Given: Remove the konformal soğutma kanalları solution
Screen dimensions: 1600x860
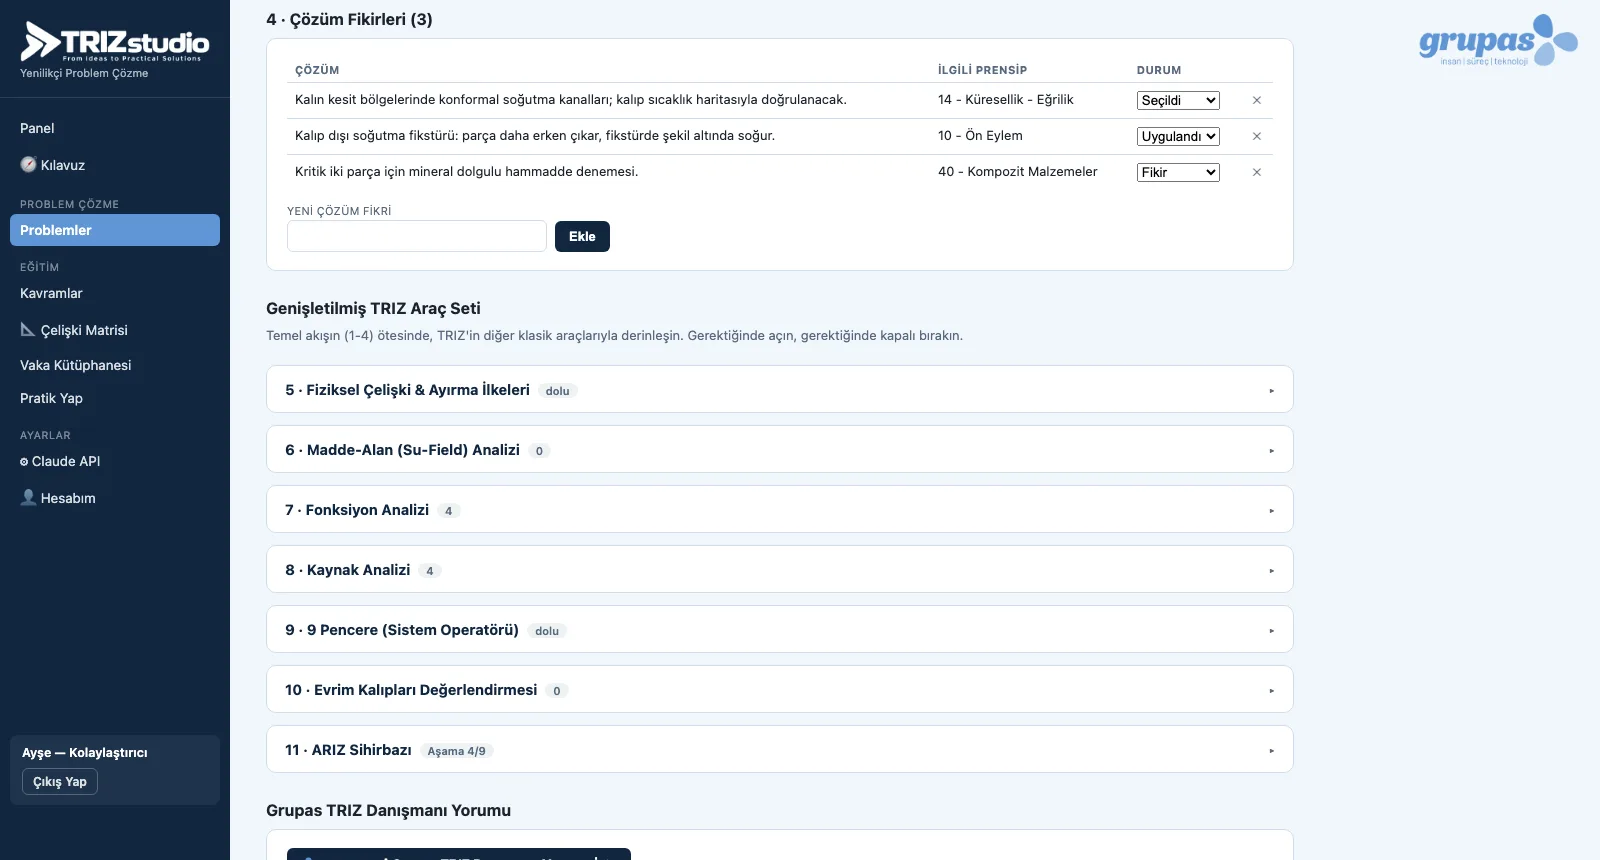Looking at the screenshot, I should (x=1257, y=100).
